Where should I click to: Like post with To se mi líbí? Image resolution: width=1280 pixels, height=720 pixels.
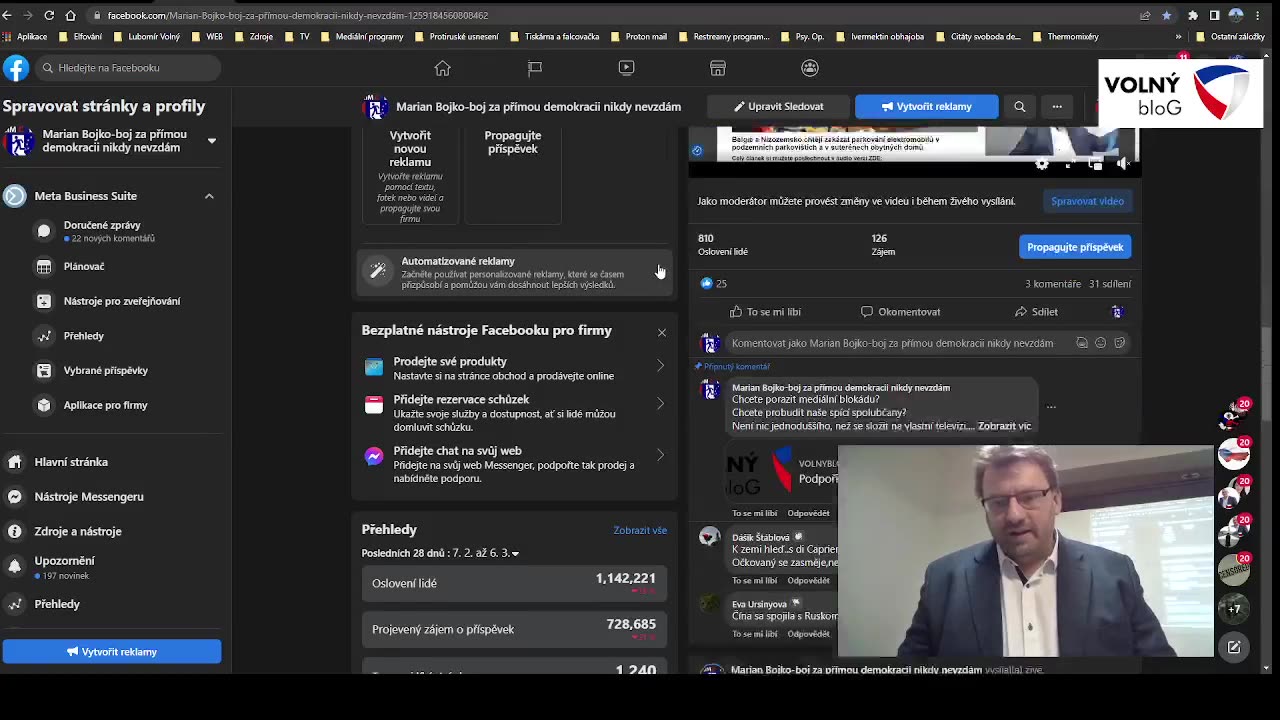[x=765, y=312]
